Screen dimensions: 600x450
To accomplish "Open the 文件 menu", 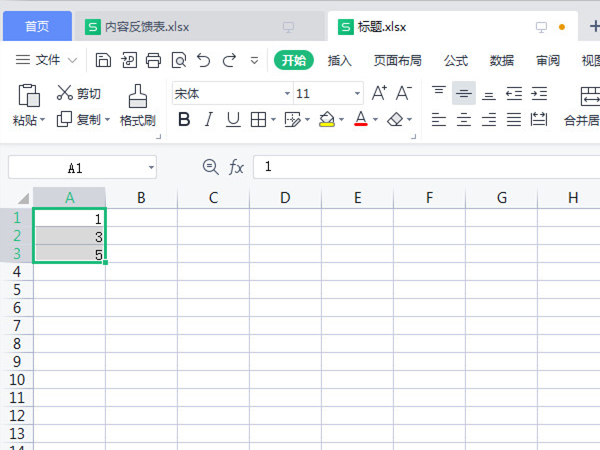I will pos(47,60).
